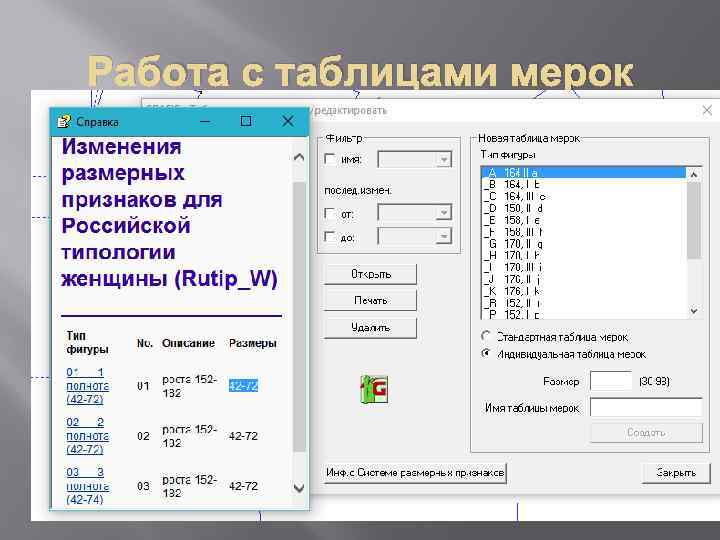This screenshot has height=540, width=720.
Task: Select figure type '_P 152, I'
Action: (x=584, y=315)
